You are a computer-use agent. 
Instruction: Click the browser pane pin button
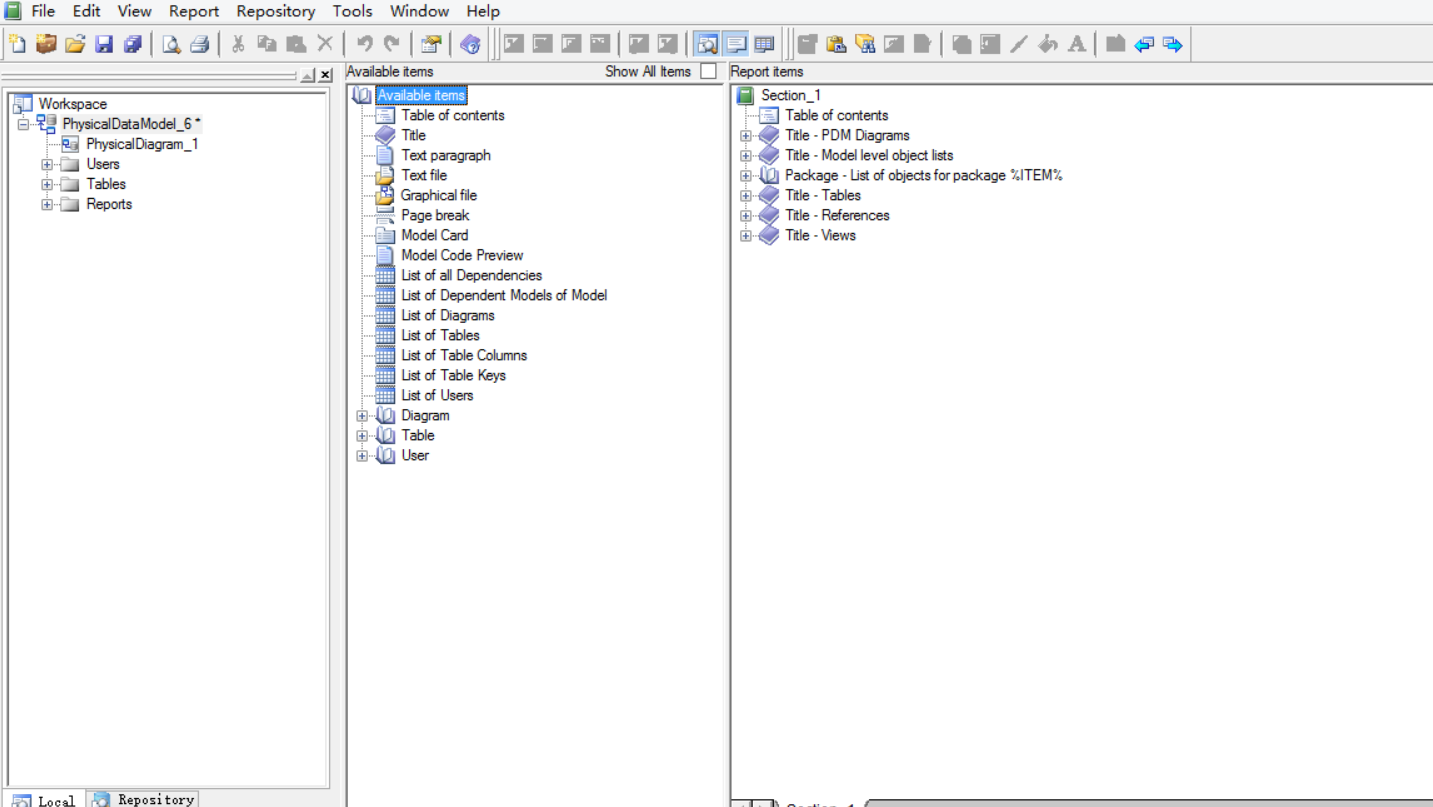pyautogui.click(x=308, y=75)
